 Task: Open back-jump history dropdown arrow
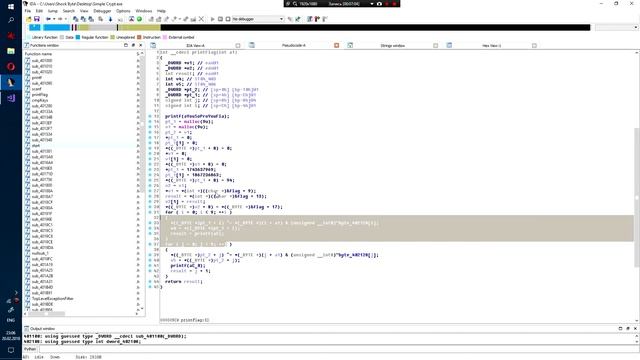coord(54,19)
